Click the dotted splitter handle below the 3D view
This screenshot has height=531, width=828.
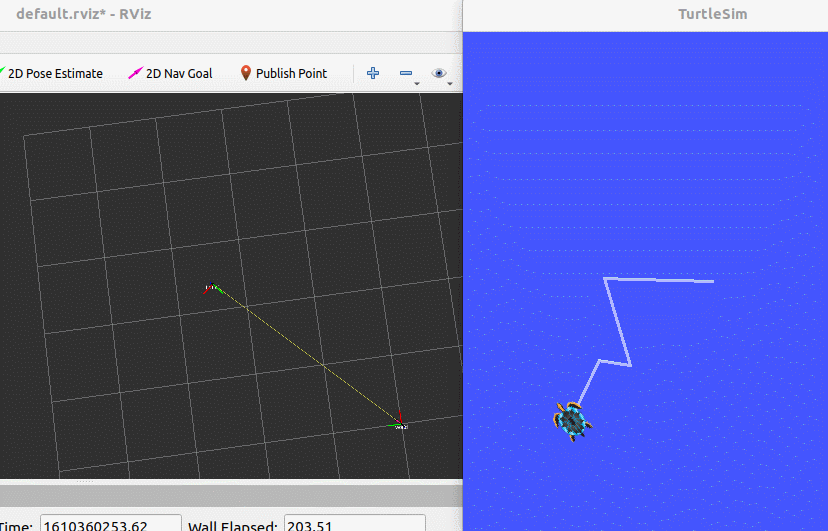[x=84, y=482]
